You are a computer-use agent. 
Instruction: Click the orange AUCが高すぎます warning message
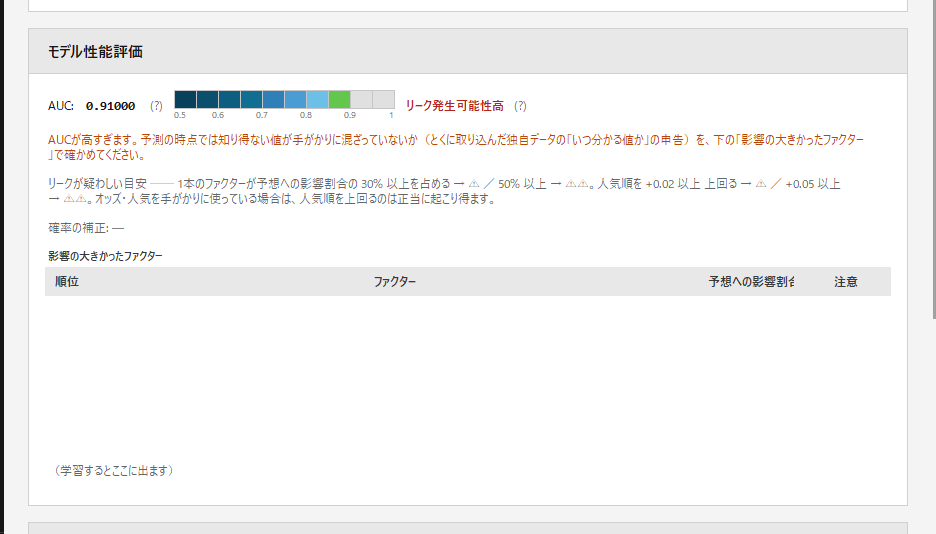point(456,147)
